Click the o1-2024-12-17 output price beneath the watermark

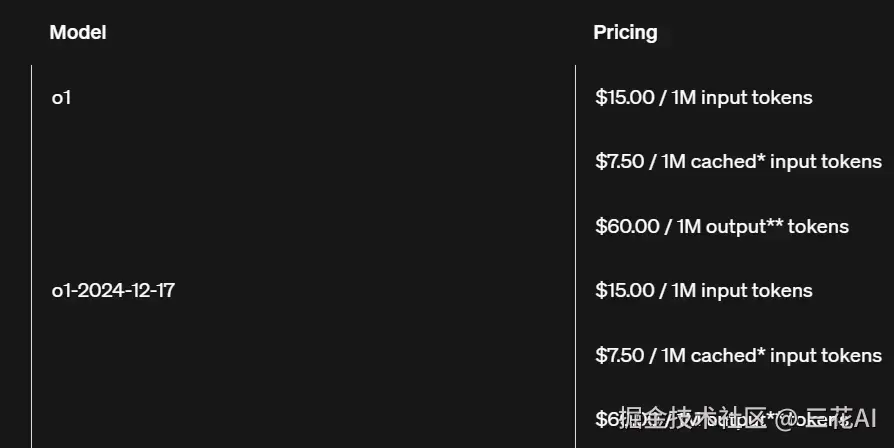(x=722, y=420)
